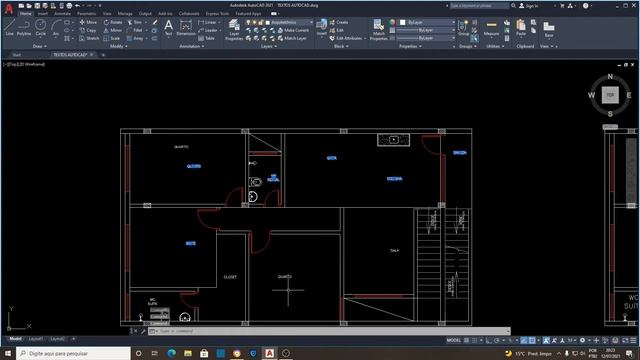The width and height of the screenshot is (640, 360).
Task: Click the Array tool
Action: point(135,38)
